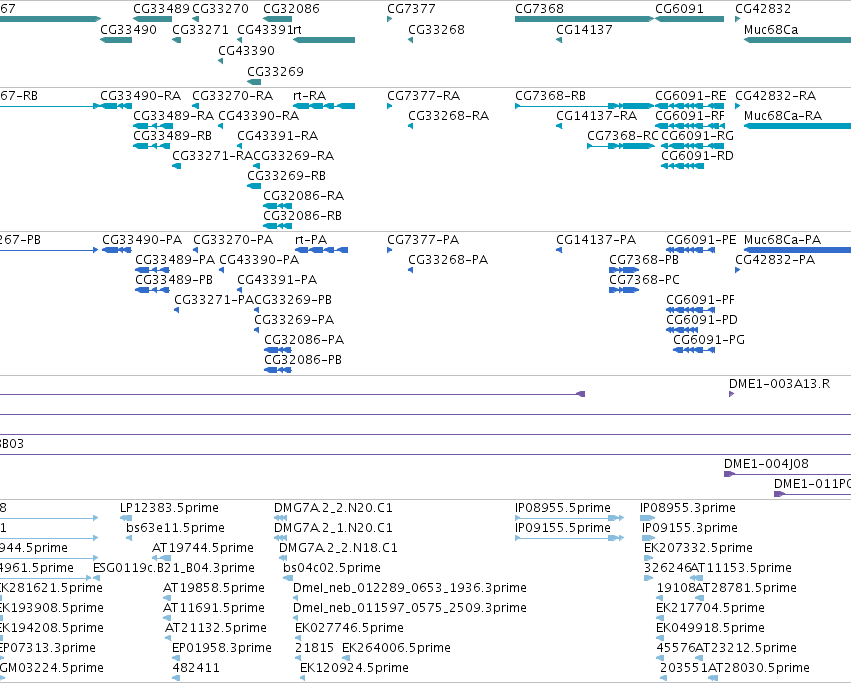Image resolution: width=851 pixels, height=683 pixels.
Task: Open the CG7377-PA protein label
Action: pyautogui.click(x=423, y=240)
